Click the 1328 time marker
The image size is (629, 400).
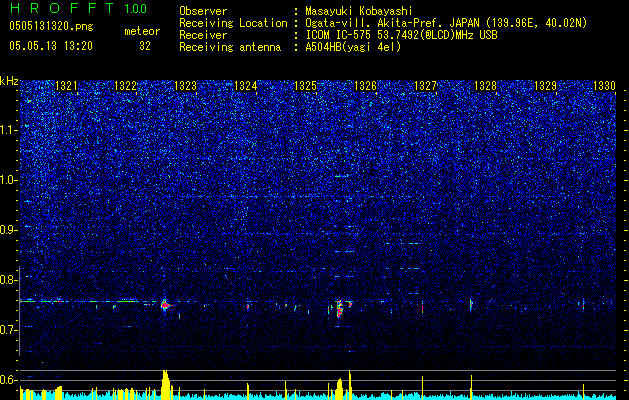(x=485, y=86)
